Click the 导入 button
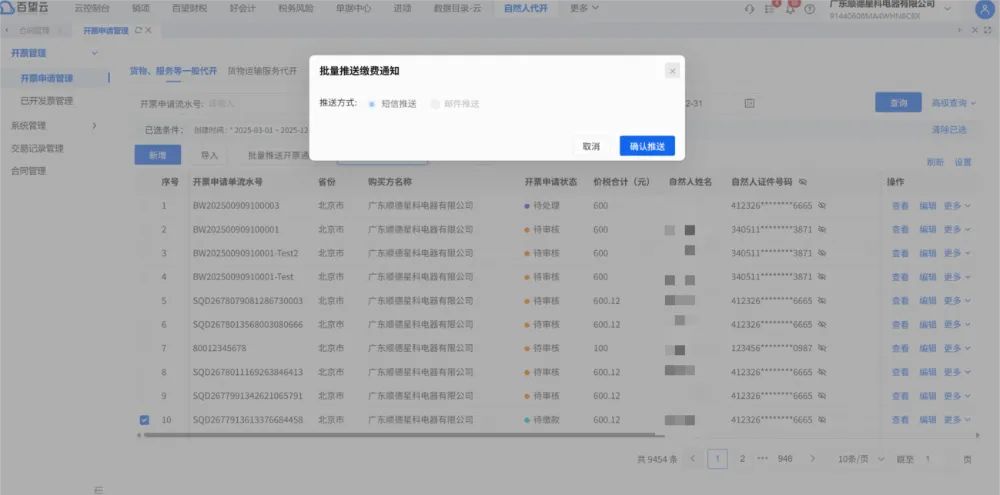Image resolution: width=1000 pixels, height=495 pixels. pyautogui.click(x=209, y=155)
